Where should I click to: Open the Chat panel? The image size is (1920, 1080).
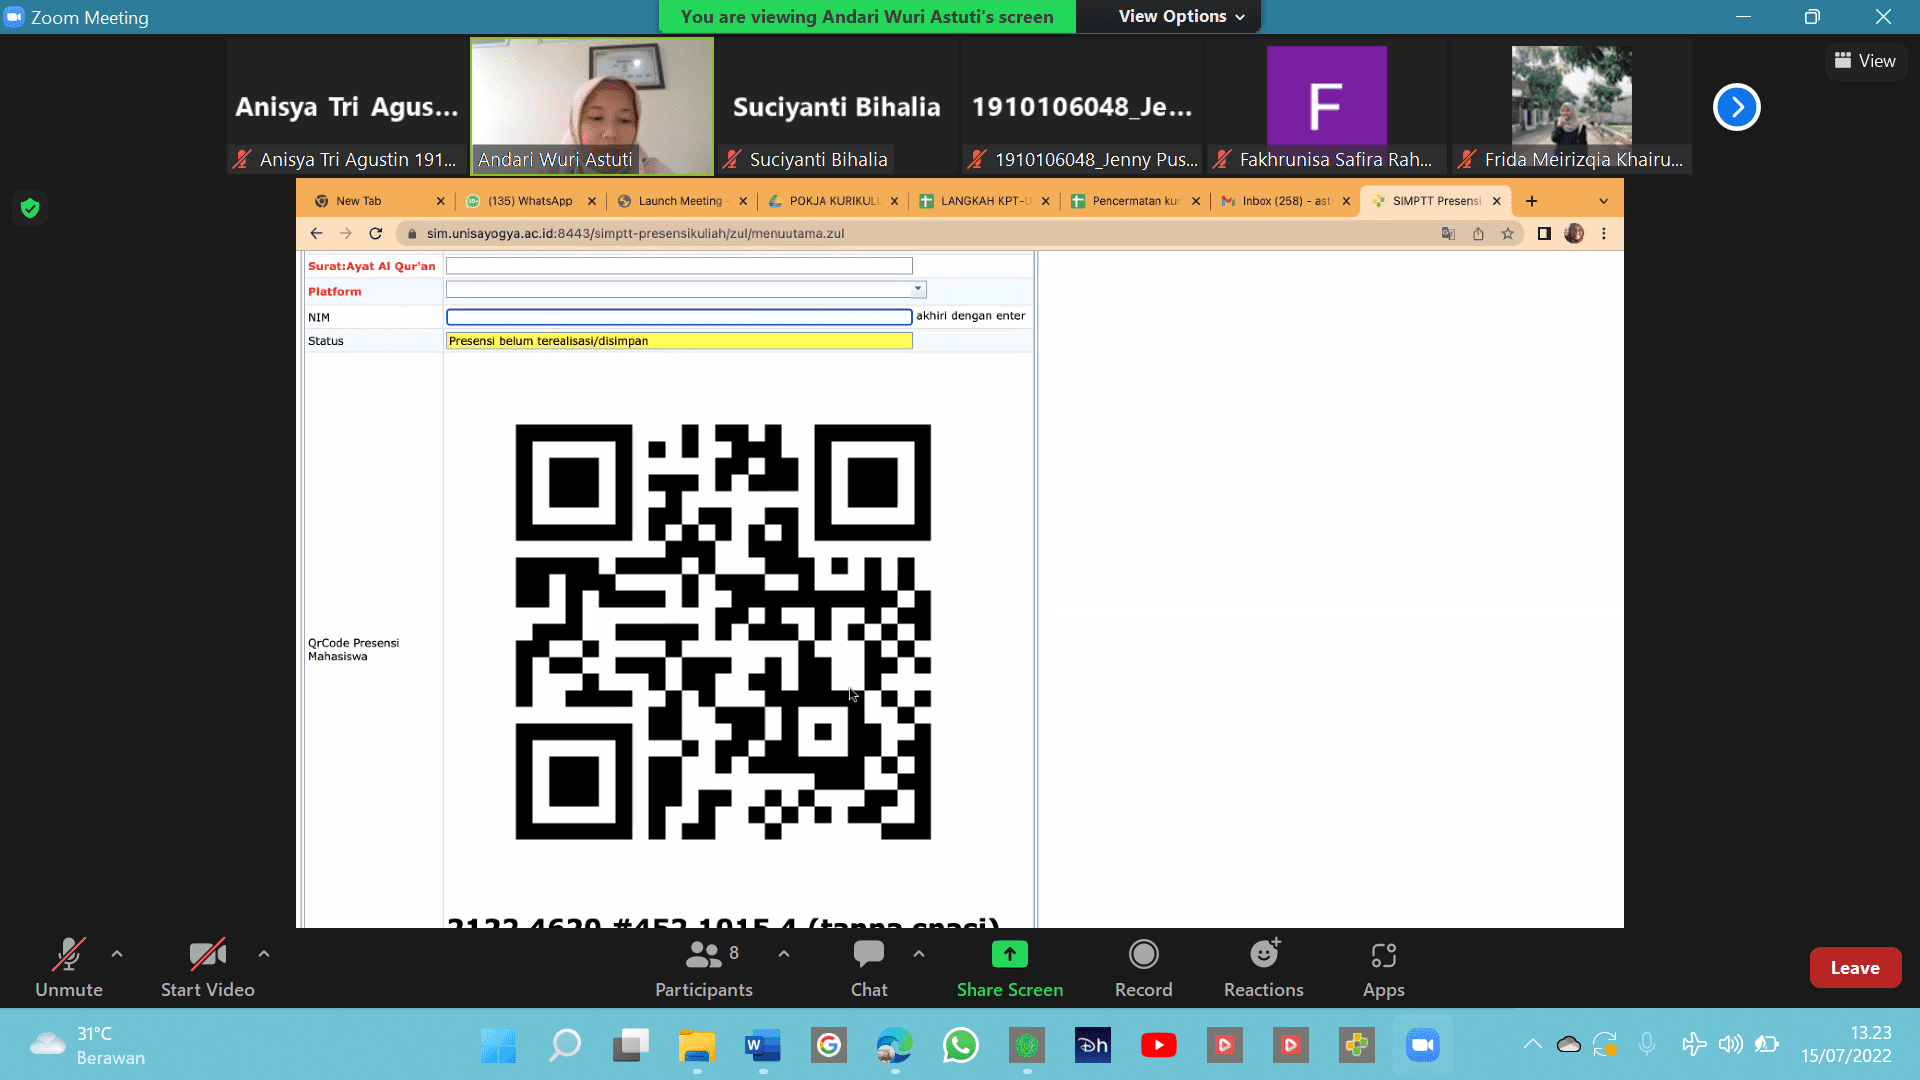[x=869, y=967]
